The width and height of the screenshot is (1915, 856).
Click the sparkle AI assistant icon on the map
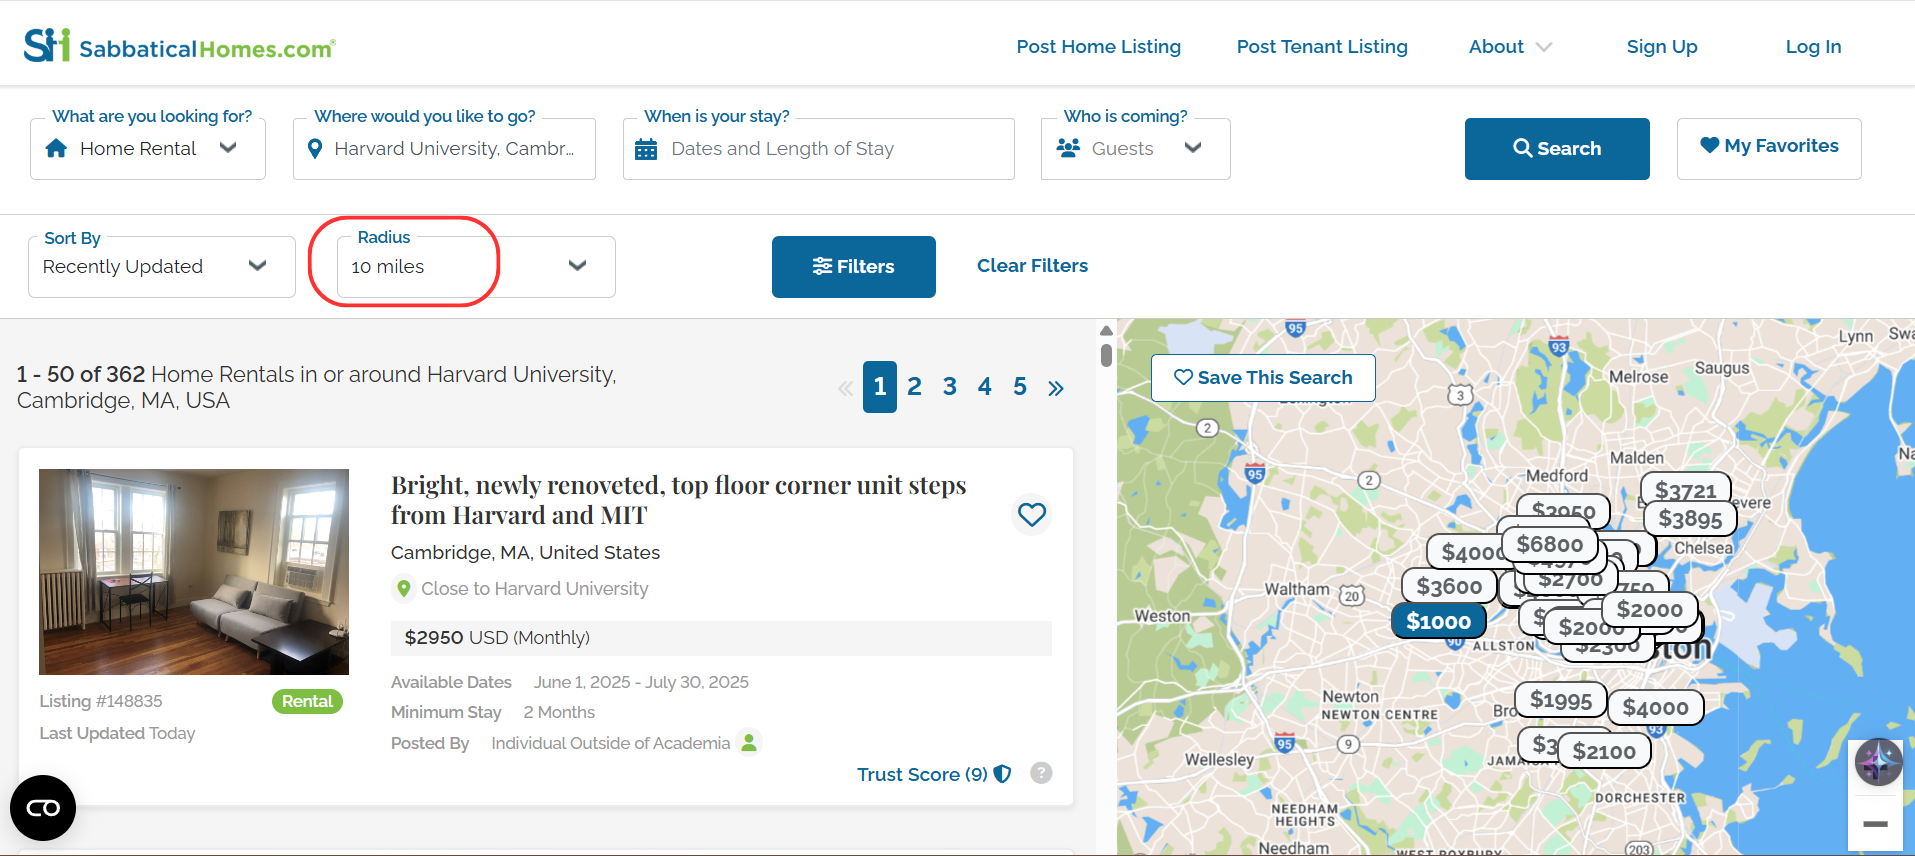pyautogui.click(x=1879, y=763)
